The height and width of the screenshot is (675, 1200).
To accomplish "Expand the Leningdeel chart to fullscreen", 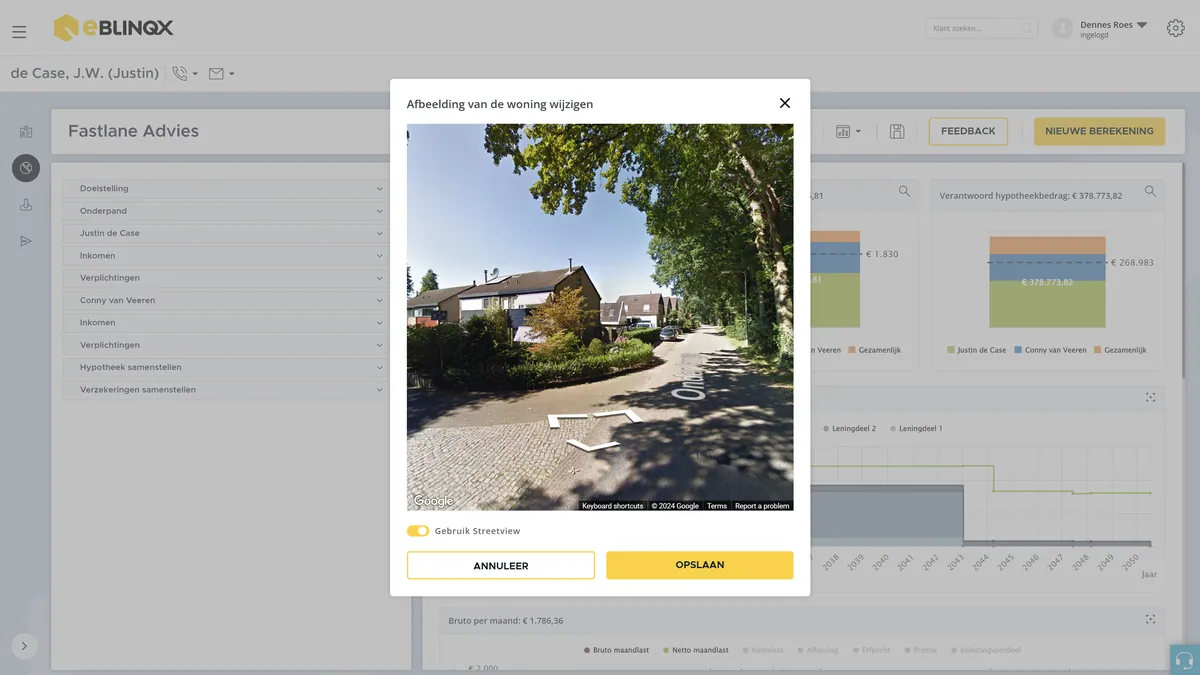I will pos(1150,397).
